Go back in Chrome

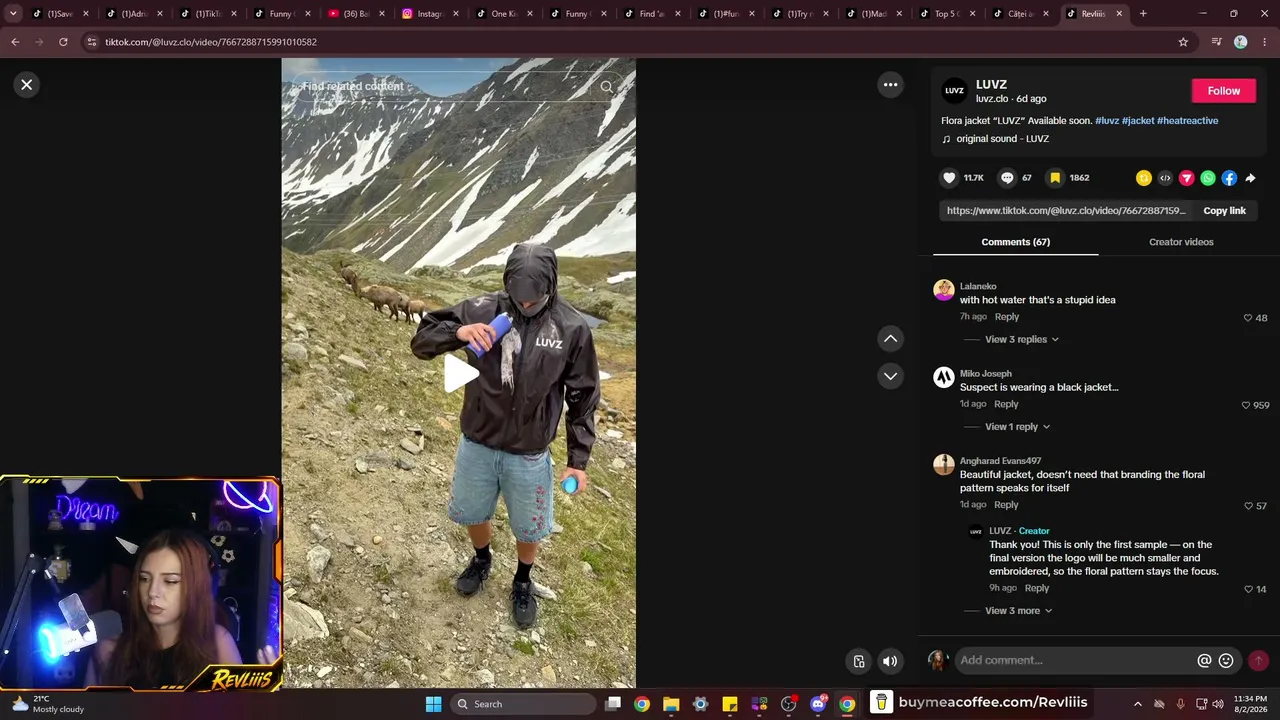[15, 42]
